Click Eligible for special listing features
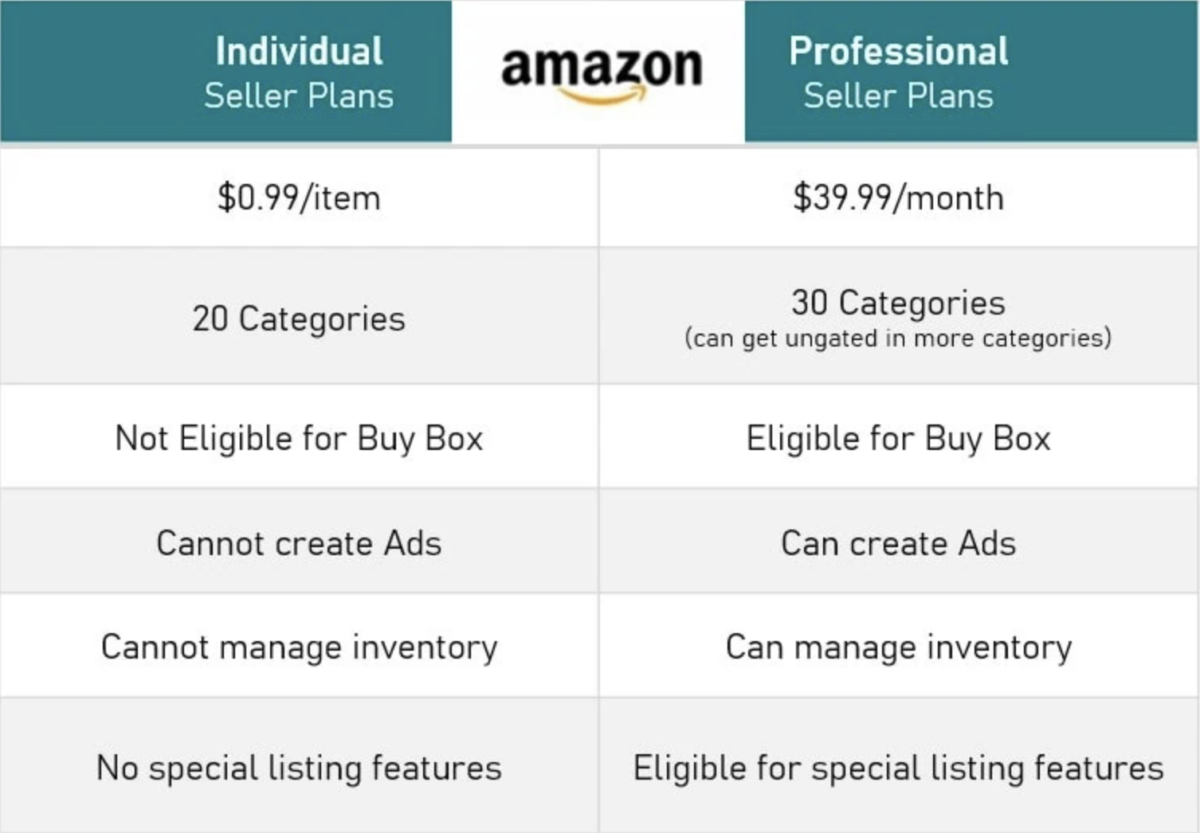 click(898, 768)
